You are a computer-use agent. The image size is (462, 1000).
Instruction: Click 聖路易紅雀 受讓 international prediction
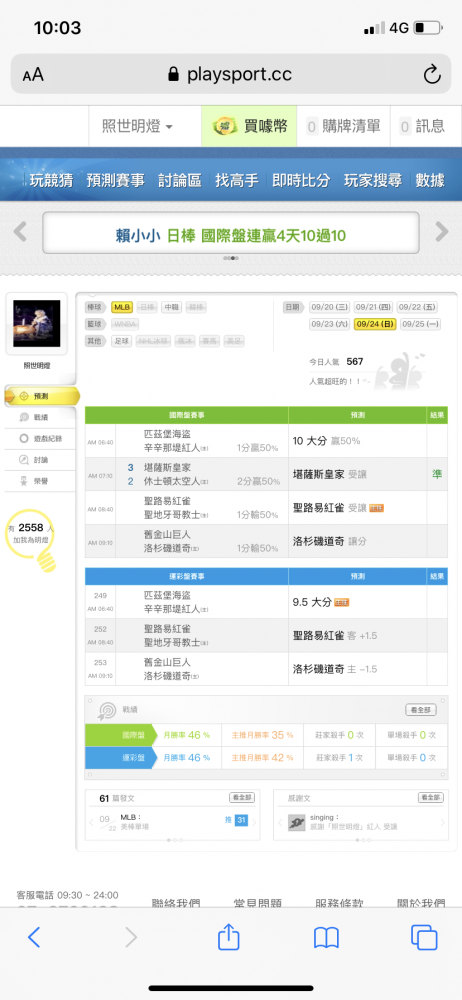[358, 508]
